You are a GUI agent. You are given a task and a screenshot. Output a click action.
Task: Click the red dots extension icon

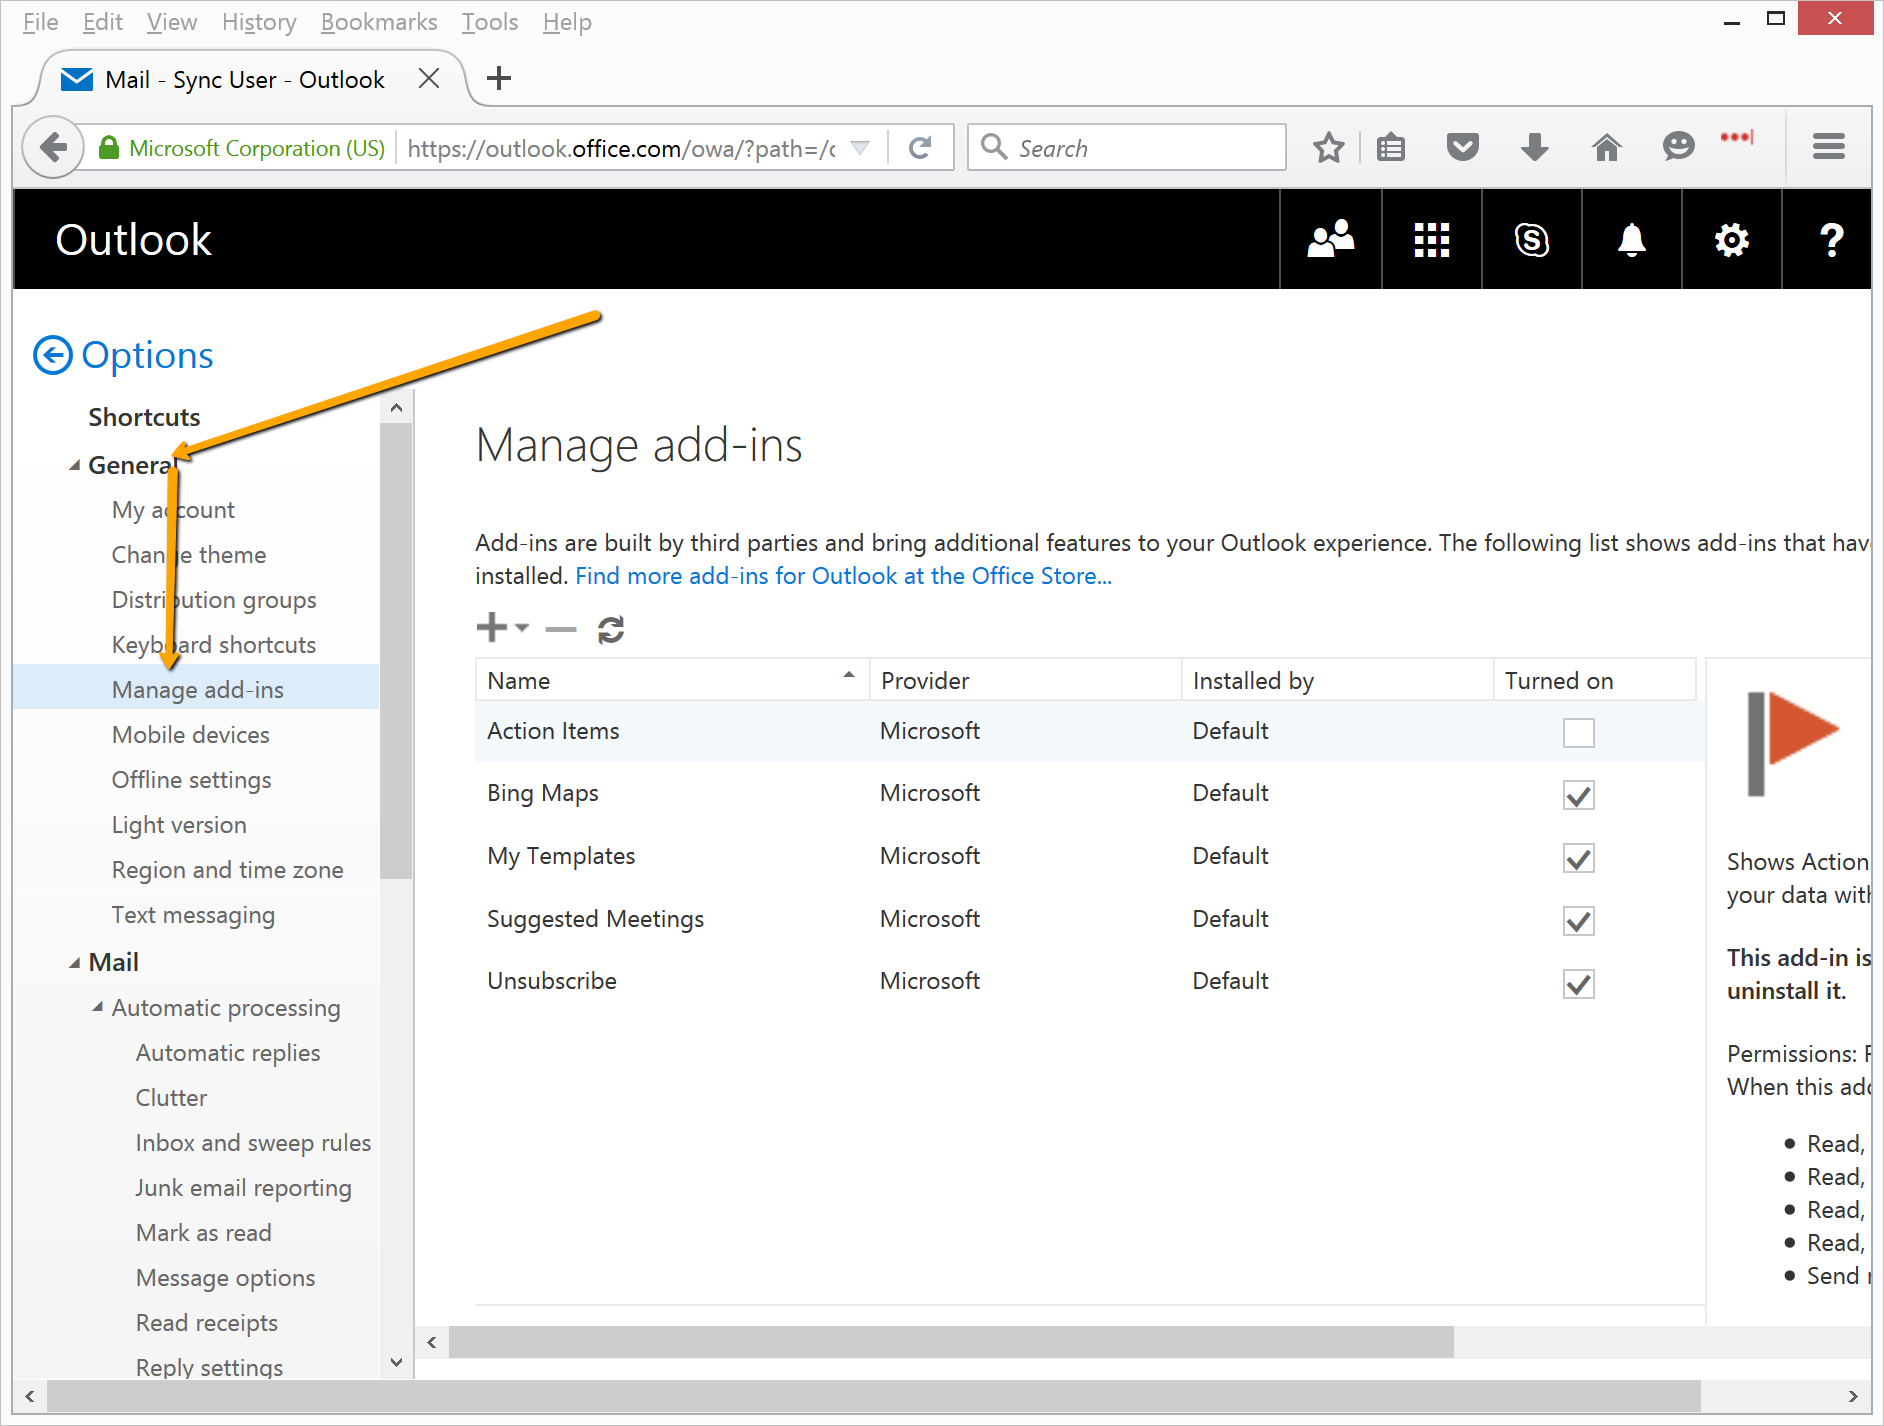pyautogui.click(x=1737, y=138)
